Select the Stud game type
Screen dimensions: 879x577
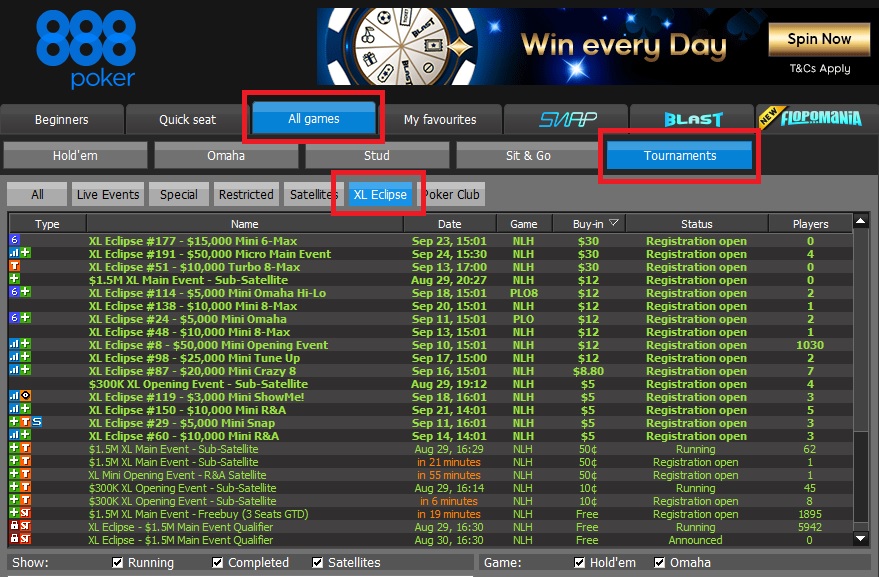point(377,155)
